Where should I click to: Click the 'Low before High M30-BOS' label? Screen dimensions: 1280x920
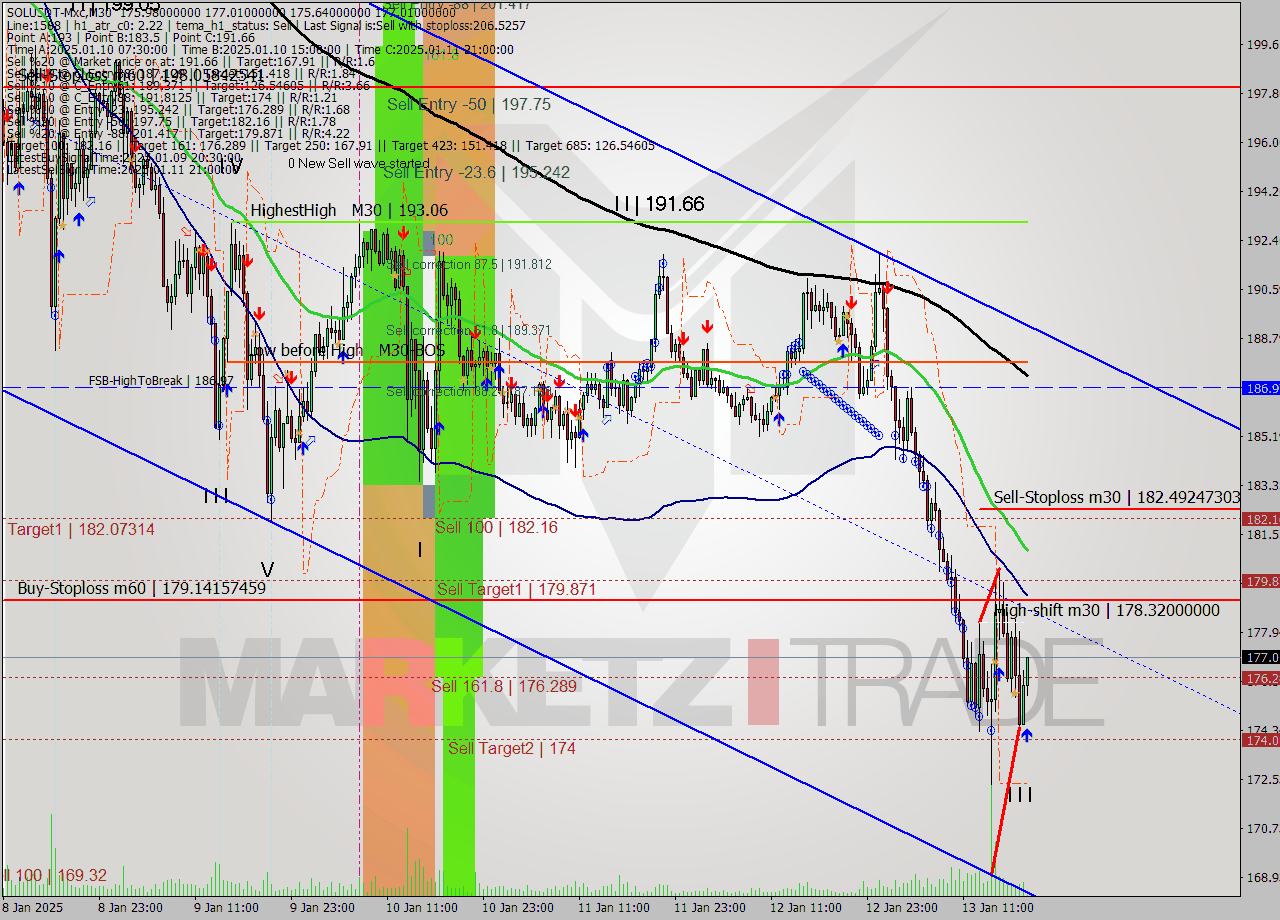tap(347, 350)
